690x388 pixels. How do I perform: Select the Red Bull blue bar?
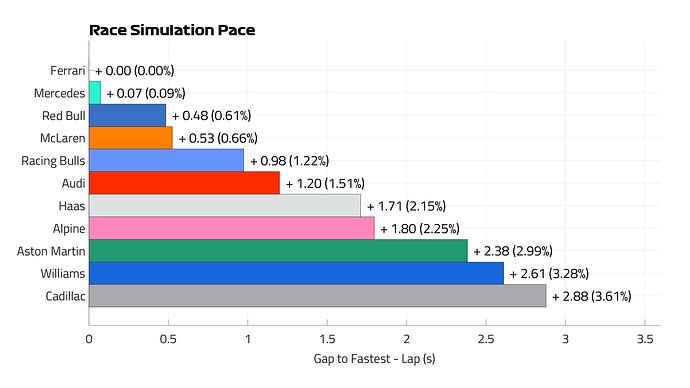(x=128, y=115)
